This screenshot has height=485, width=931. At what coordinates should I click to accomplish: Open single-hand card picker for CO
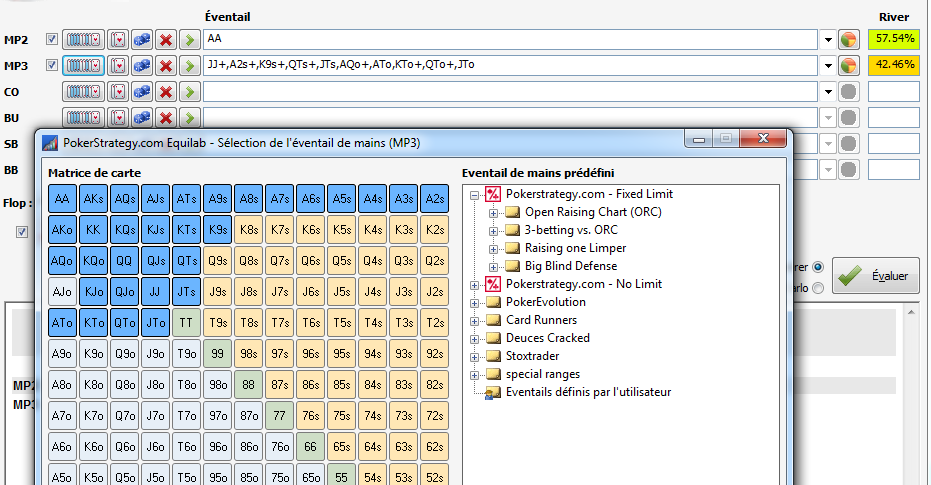coord(118,91)
